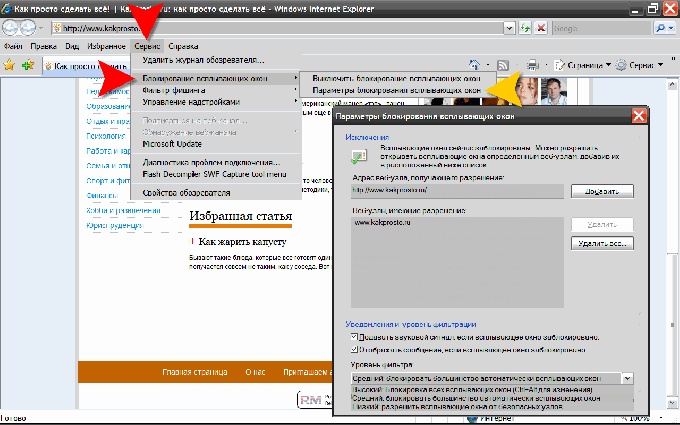Viewport: 680px width, 425px height.
Task: Select the Низкий filter level option
Action: (x=491, y=406)
